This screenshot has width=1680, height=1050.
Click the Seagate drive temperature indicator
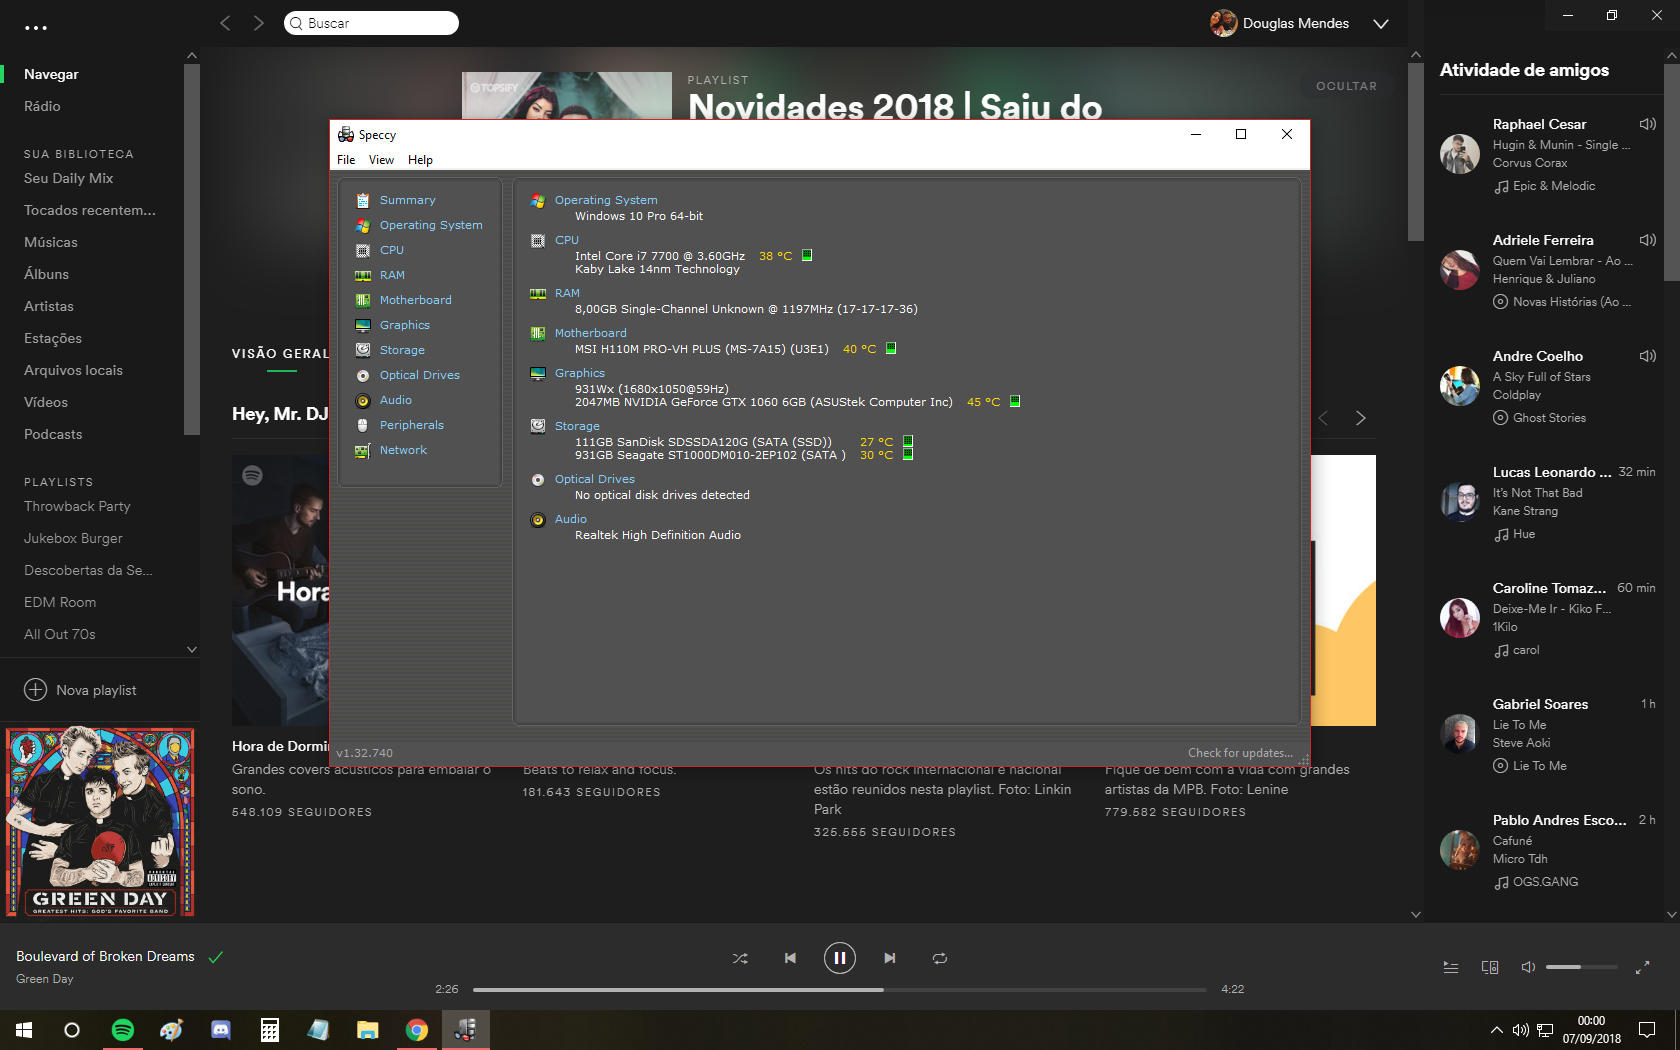(x=908, y=454)
